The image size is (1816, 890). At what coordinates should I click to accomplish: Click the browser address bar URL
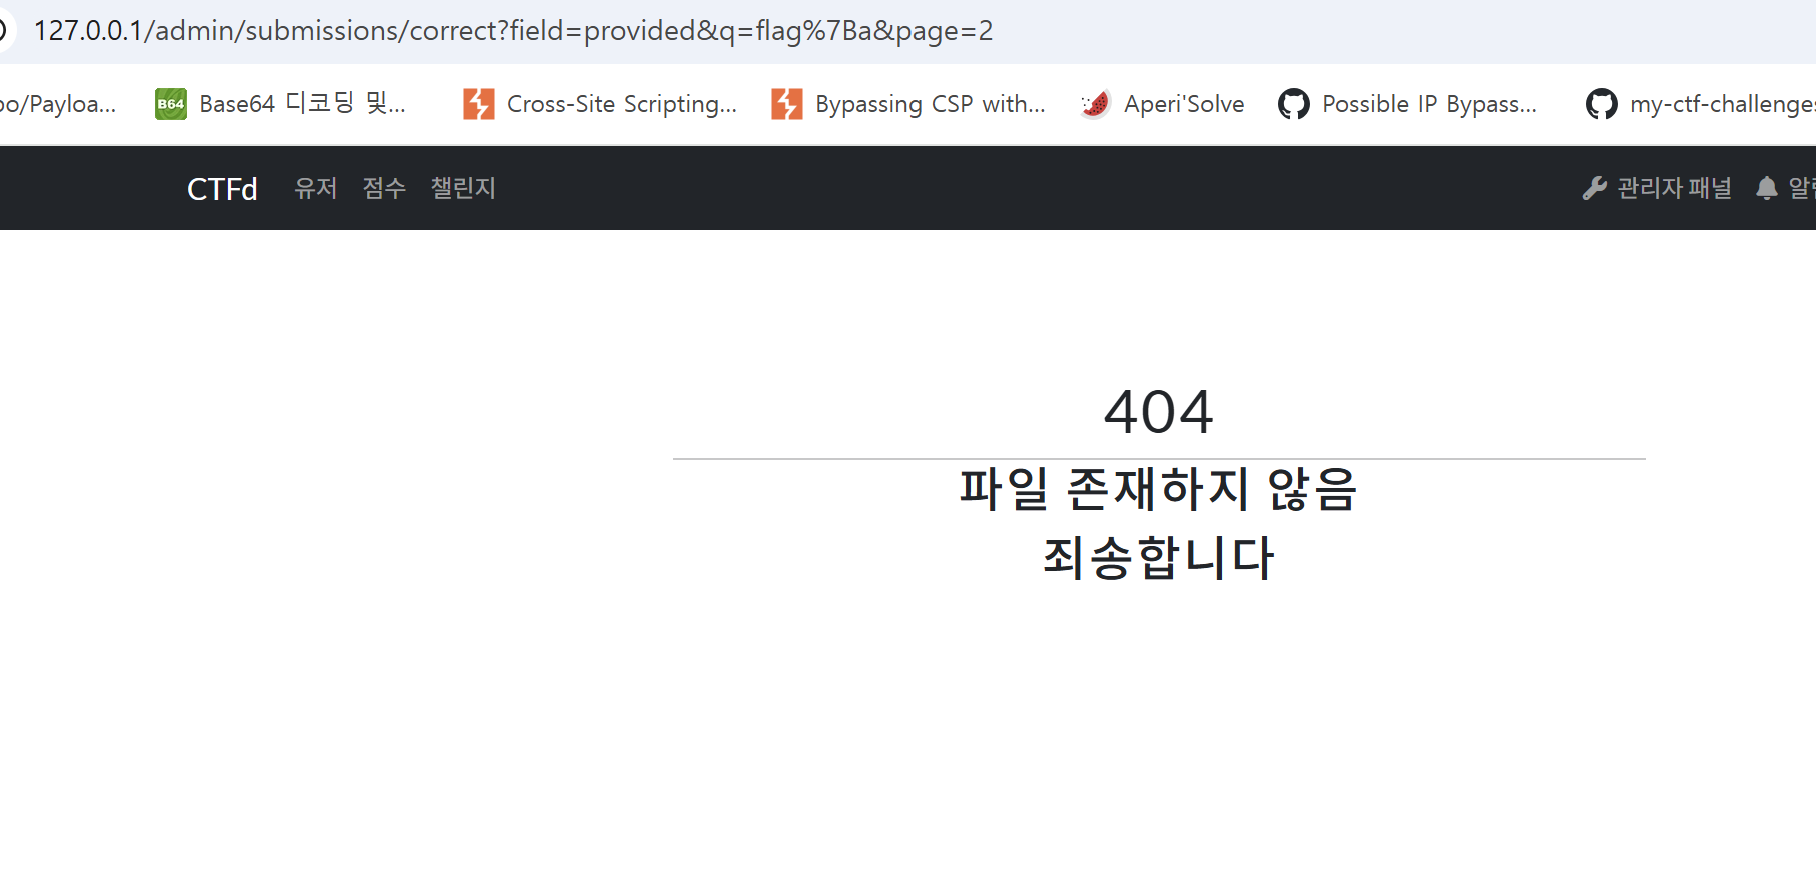513,31
